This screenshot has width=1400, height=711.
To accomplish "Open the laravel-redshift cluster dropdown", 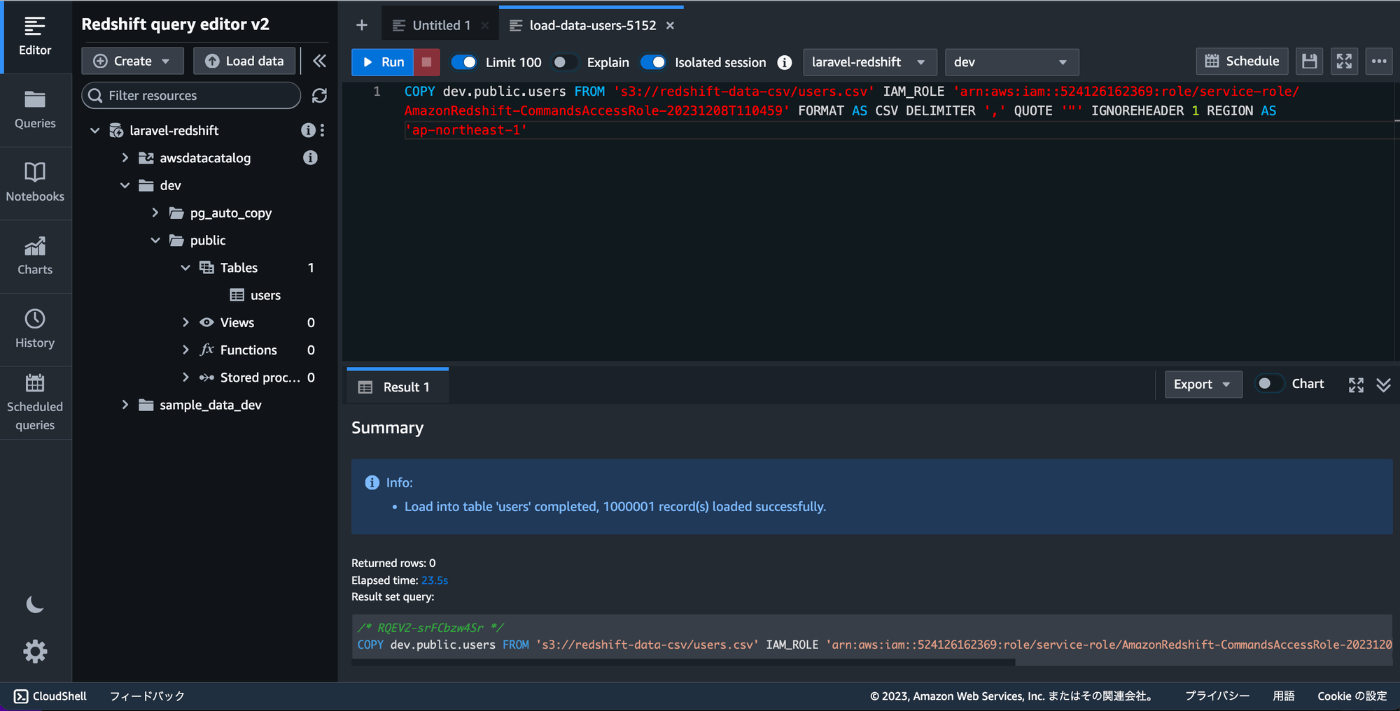I will (870, 62).
